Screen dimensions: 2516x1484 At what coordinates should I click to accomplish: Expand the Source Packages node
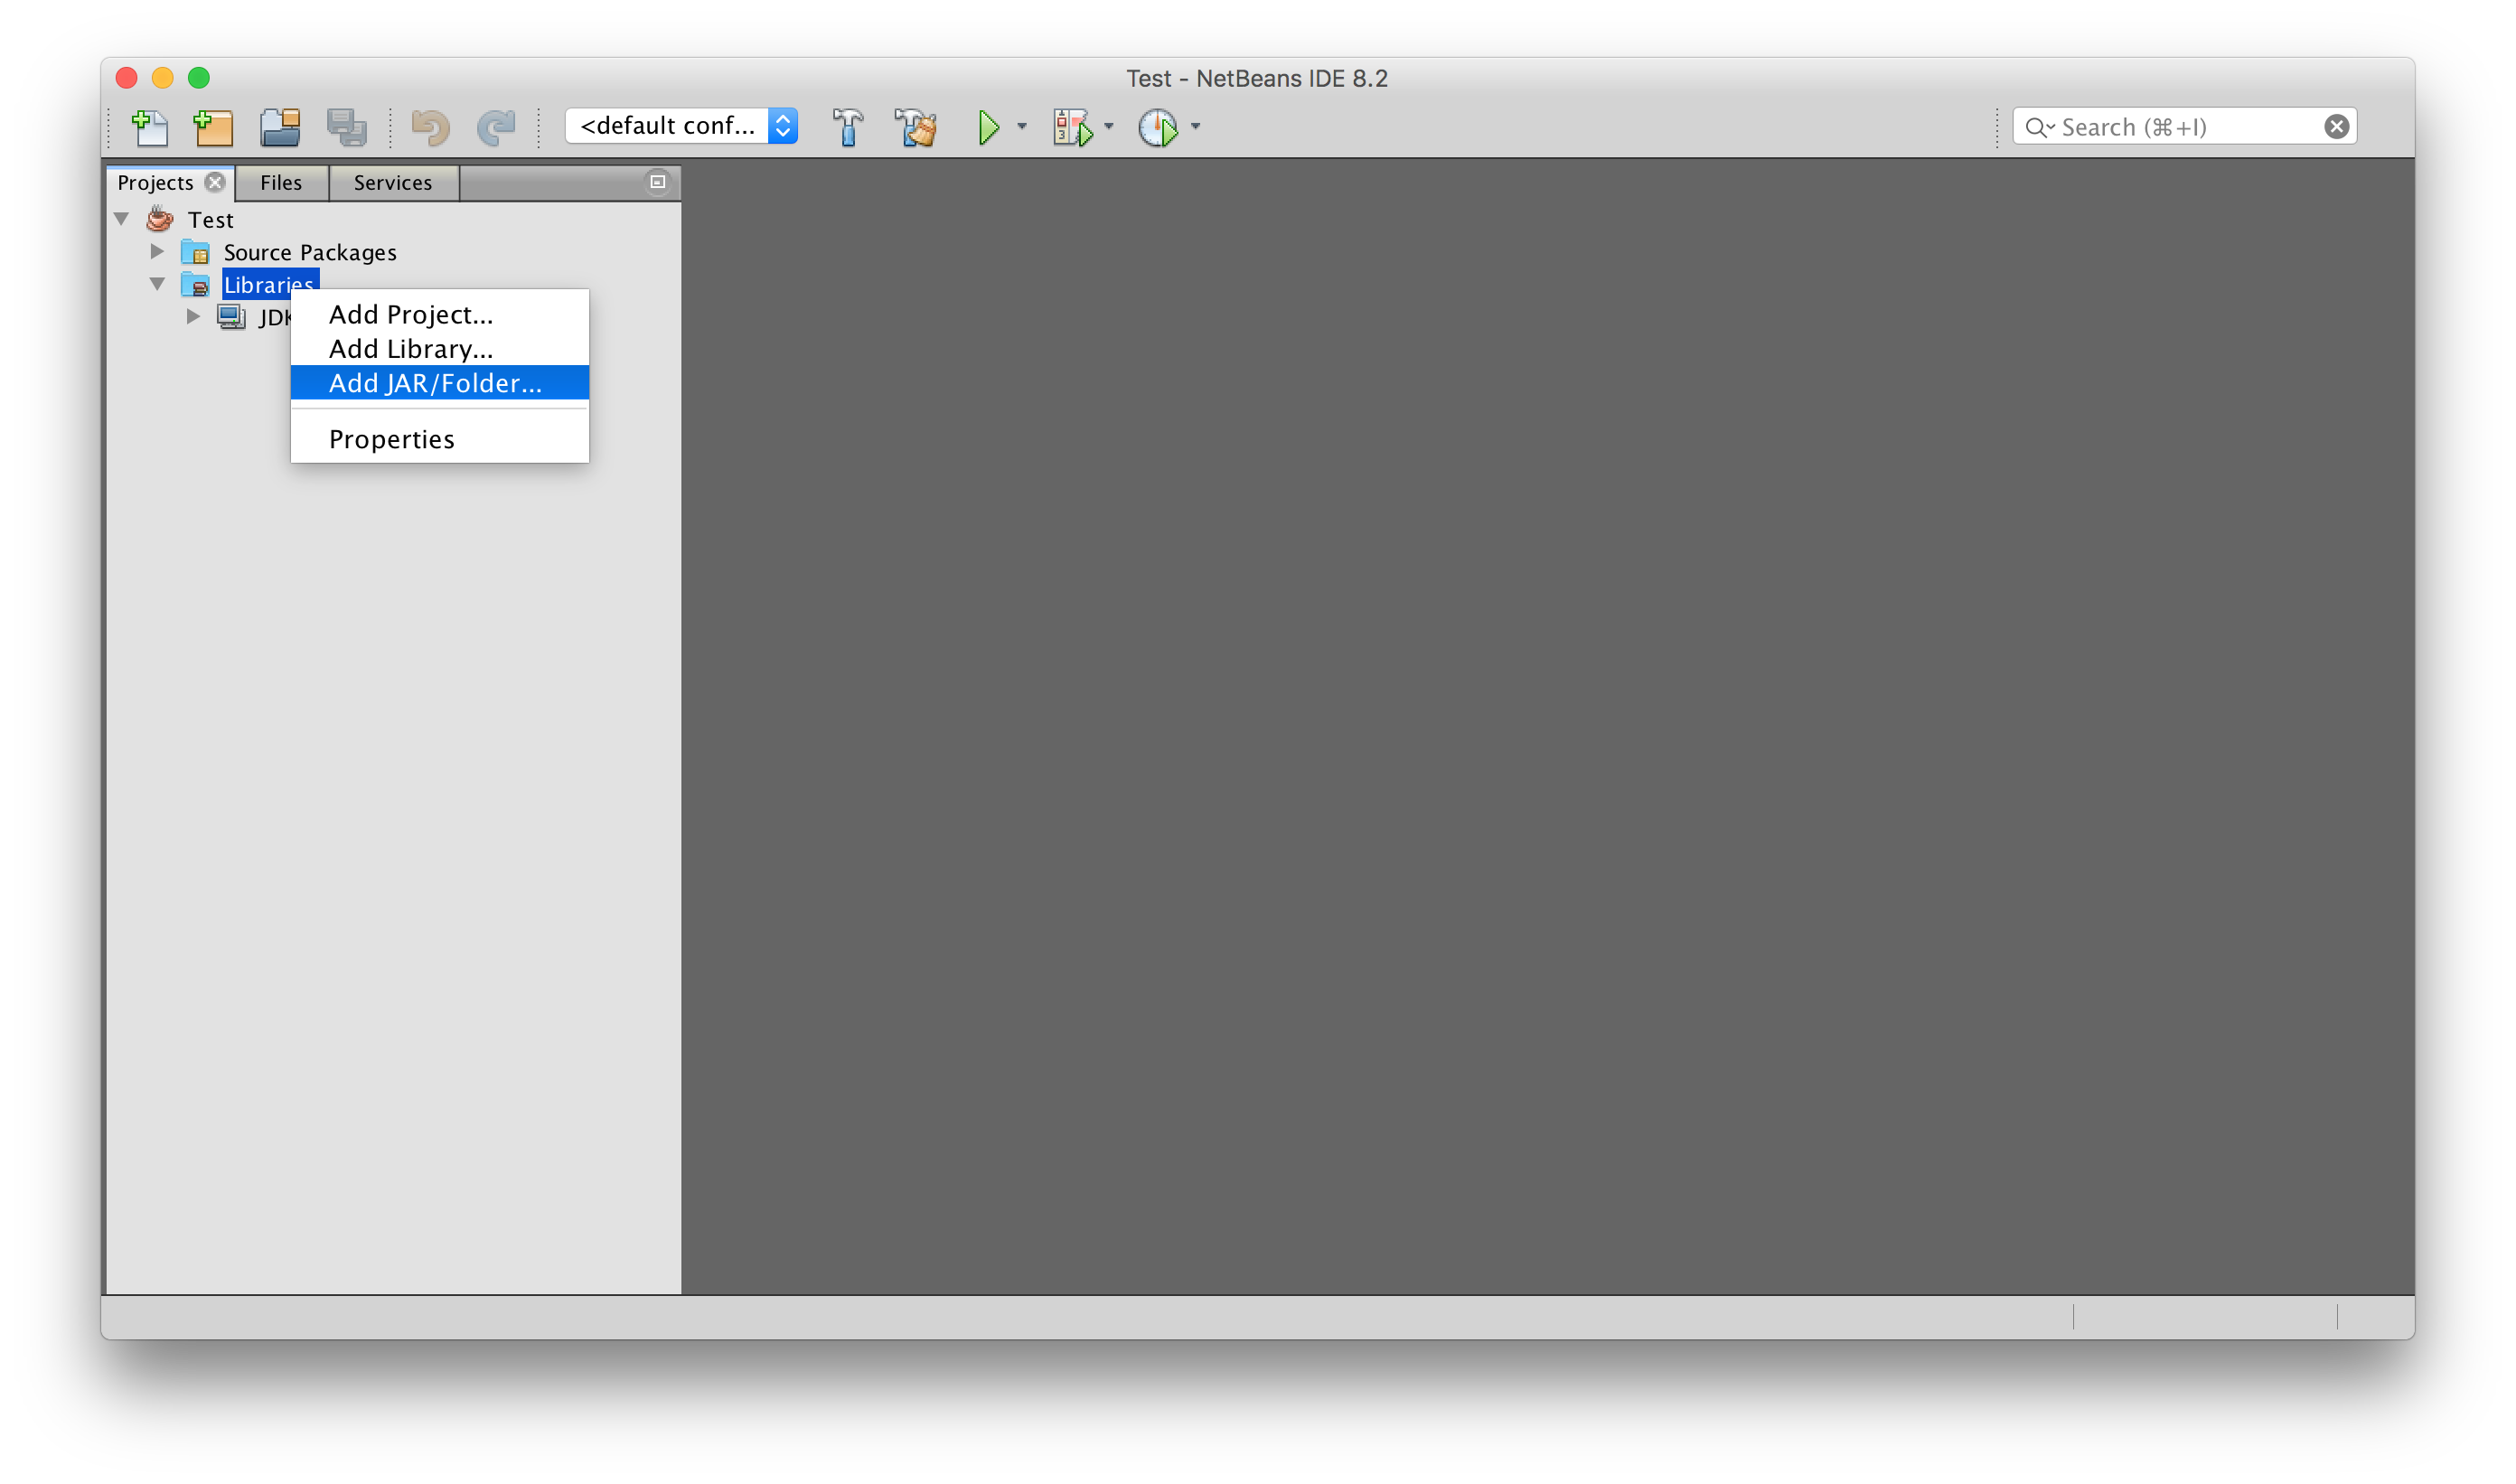point(157,251)
